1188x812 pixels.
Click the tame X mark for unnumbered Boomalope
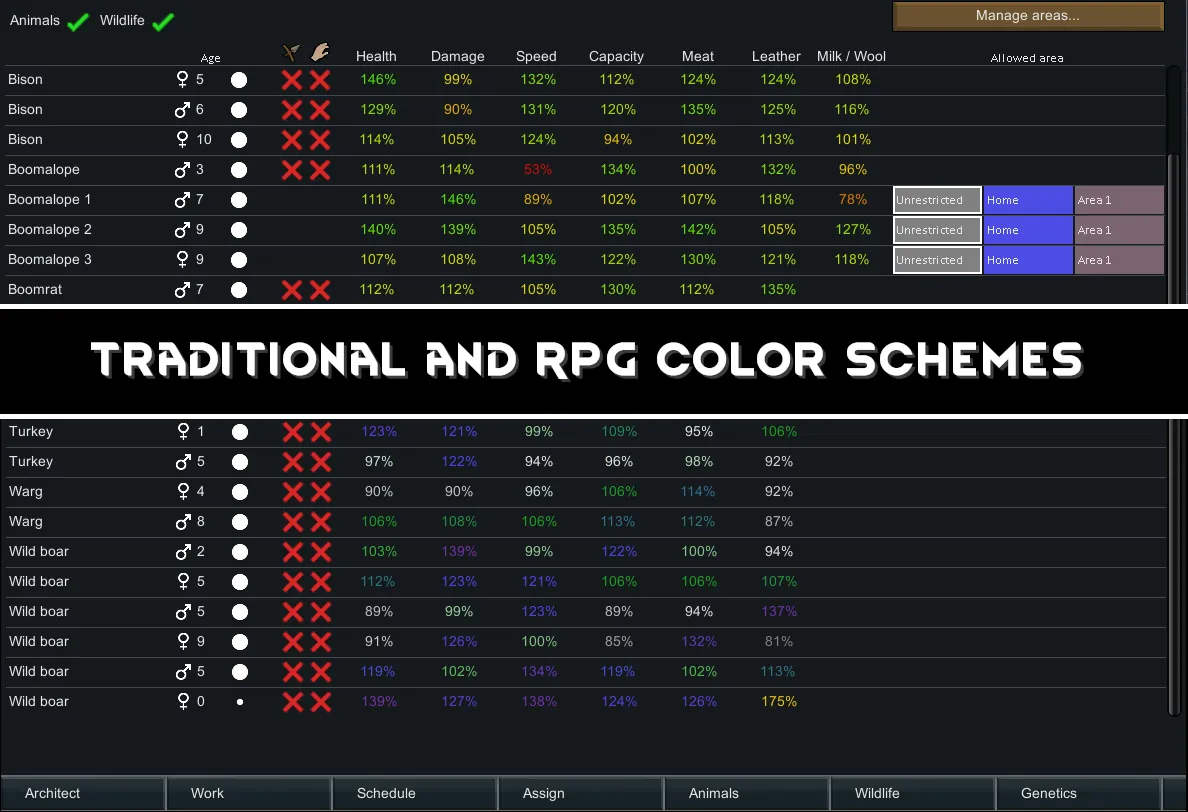(320, 170)
